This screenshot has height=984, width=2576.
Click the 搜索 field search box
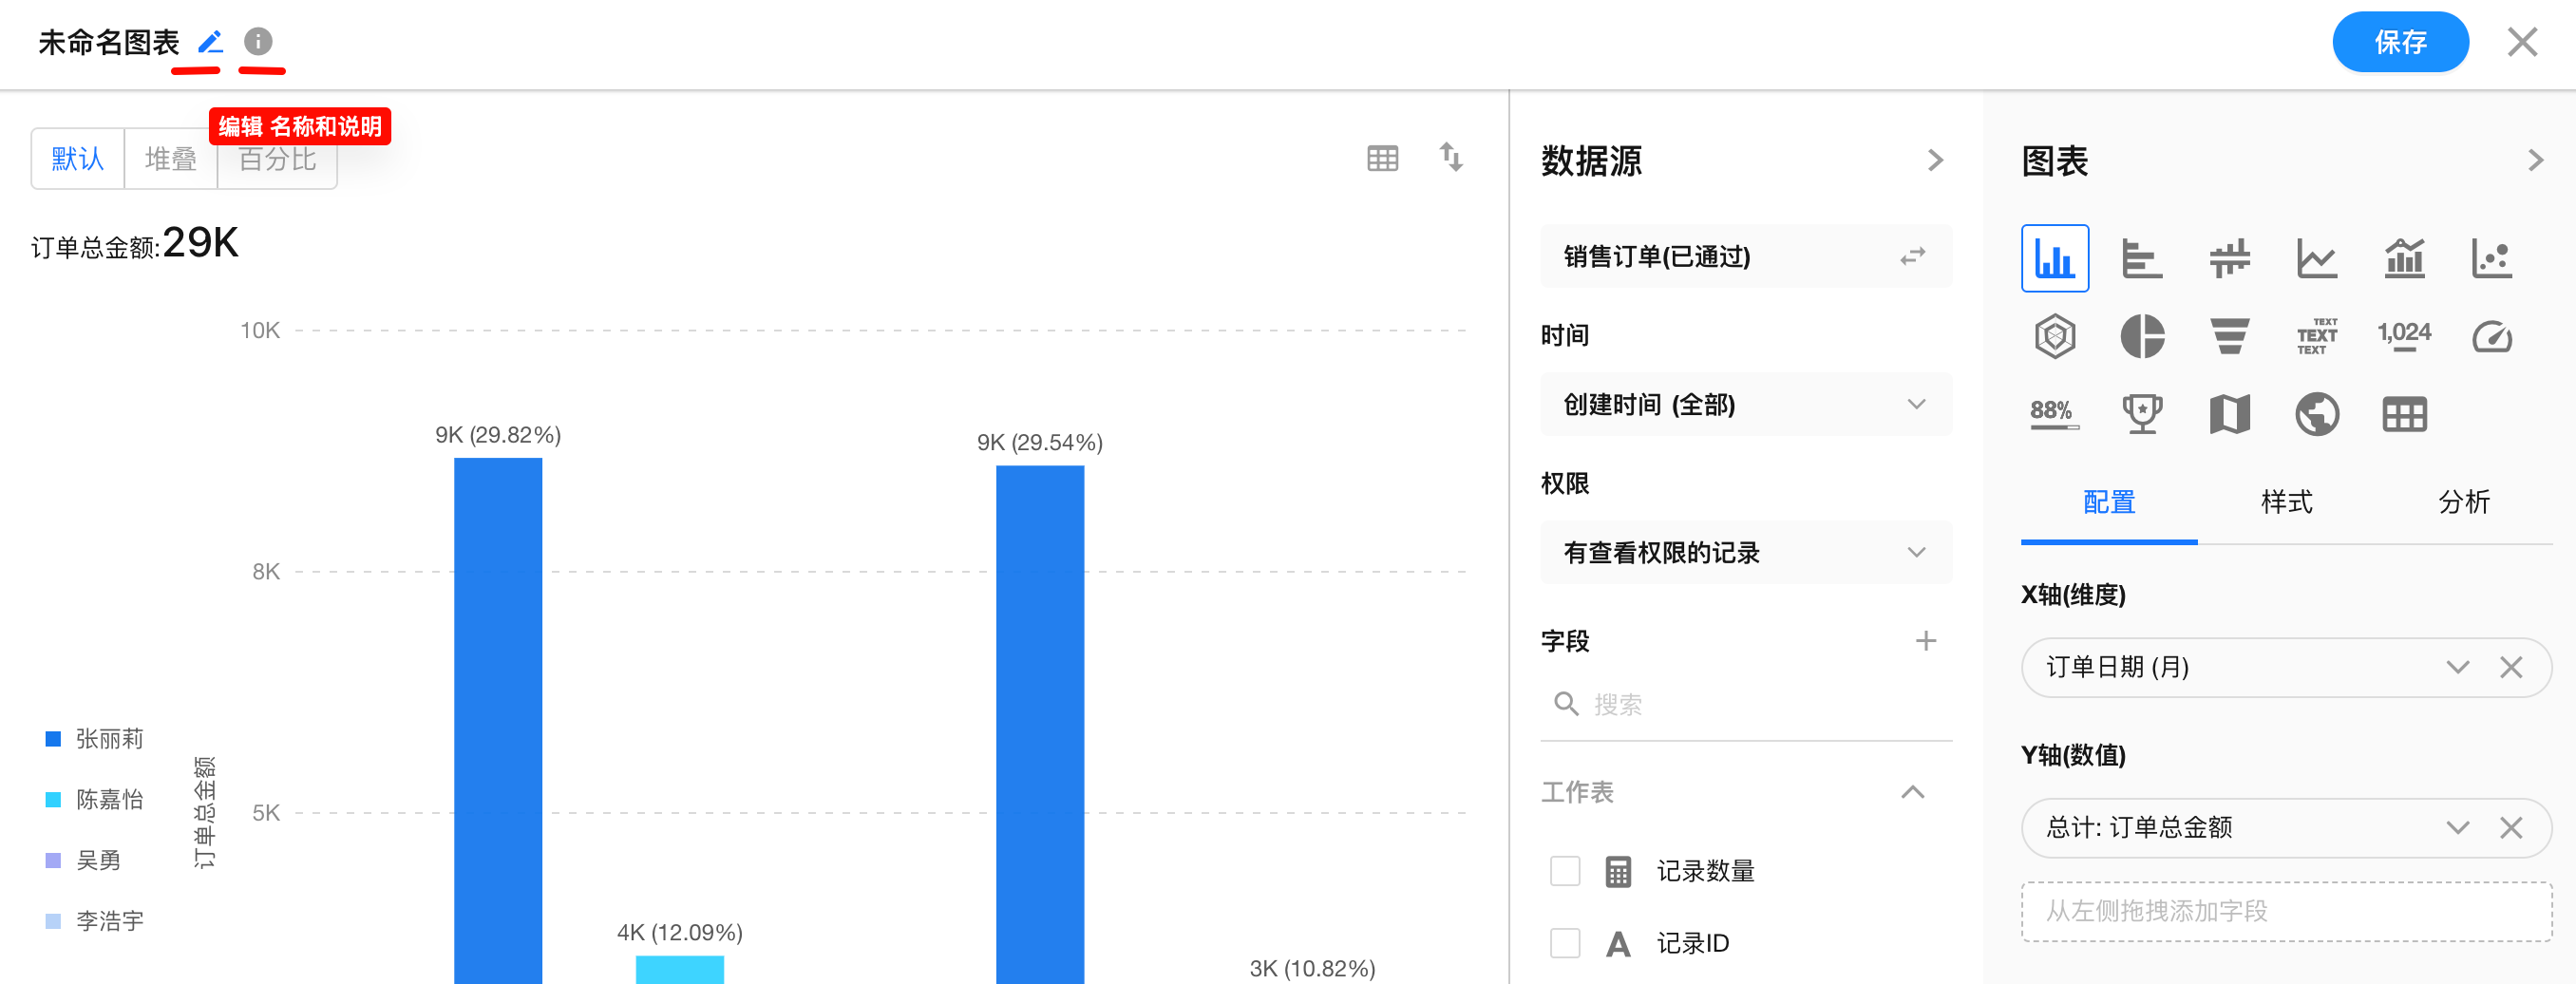1745,705
